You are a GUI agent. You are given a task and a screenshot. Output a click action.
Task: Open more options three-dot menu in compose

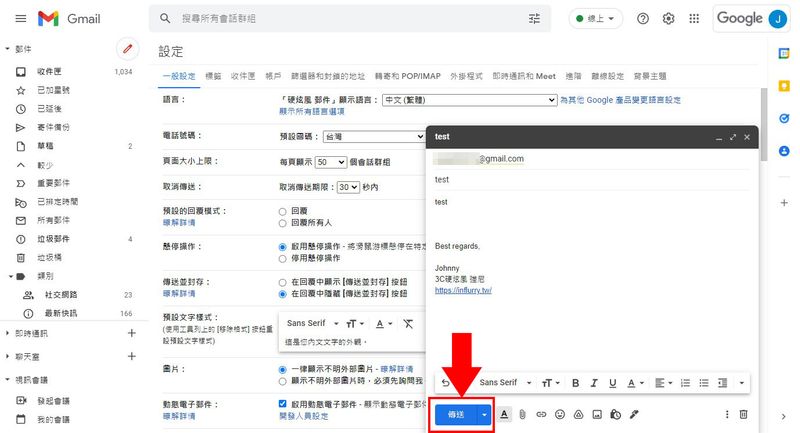727,414
